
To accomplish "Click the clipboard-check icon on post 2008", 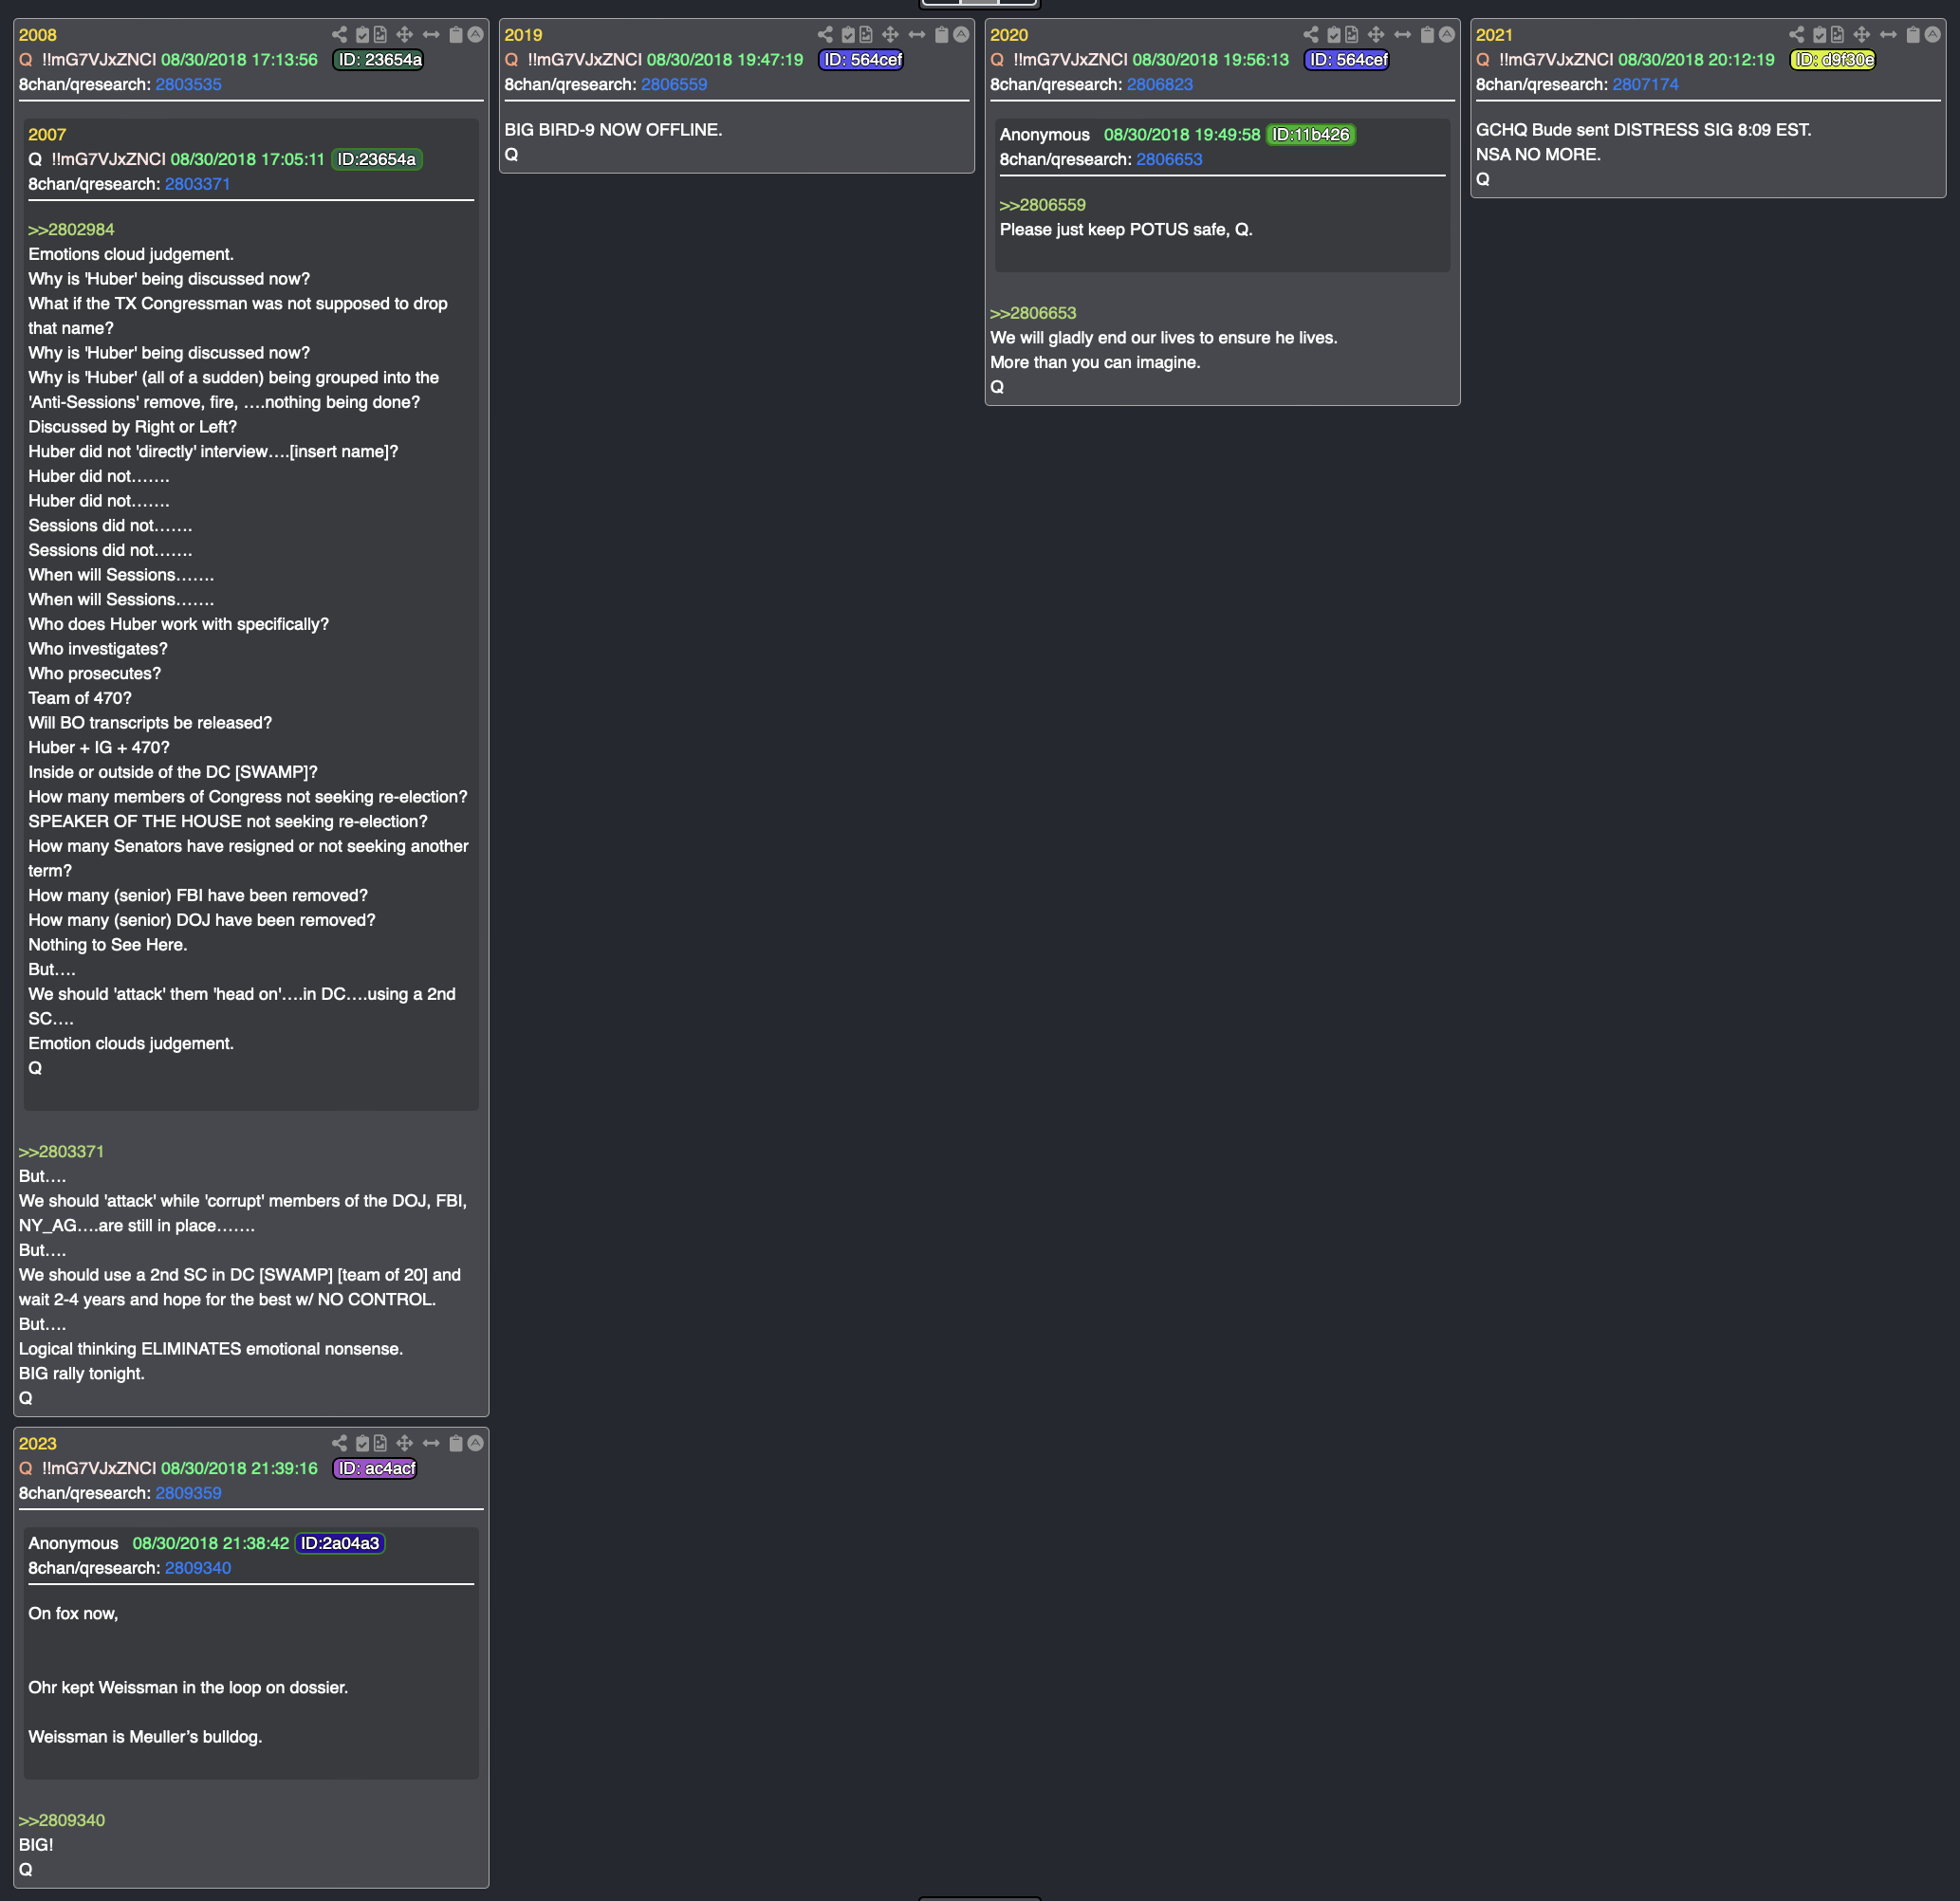I will click(x=362, y=35).
